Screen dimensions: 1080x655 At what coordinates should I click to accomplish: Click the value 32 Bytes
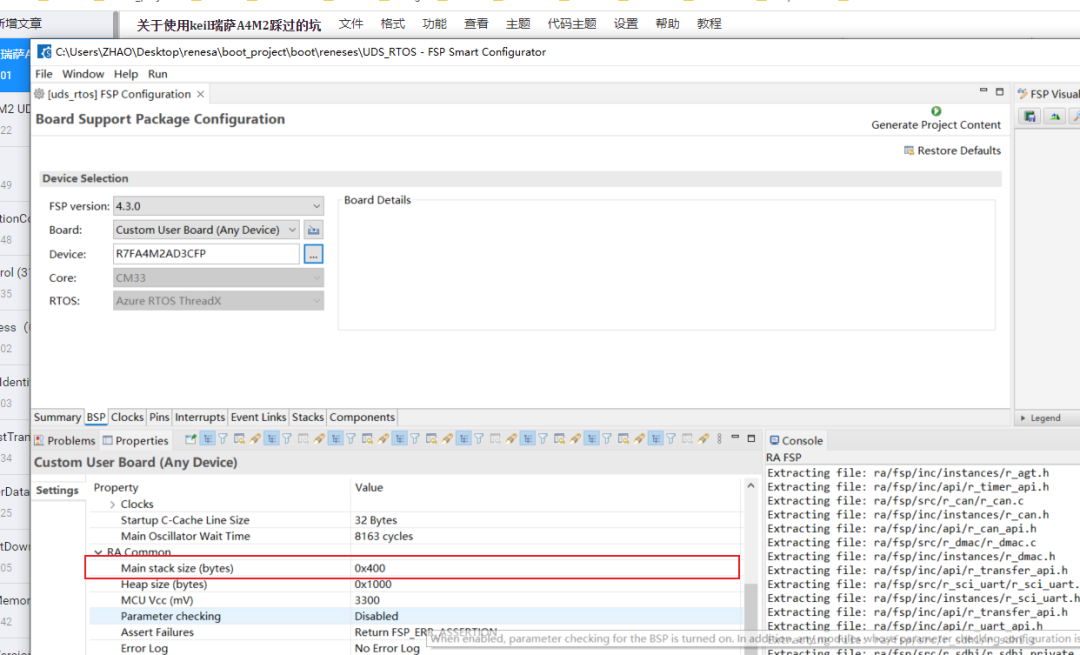375,520
